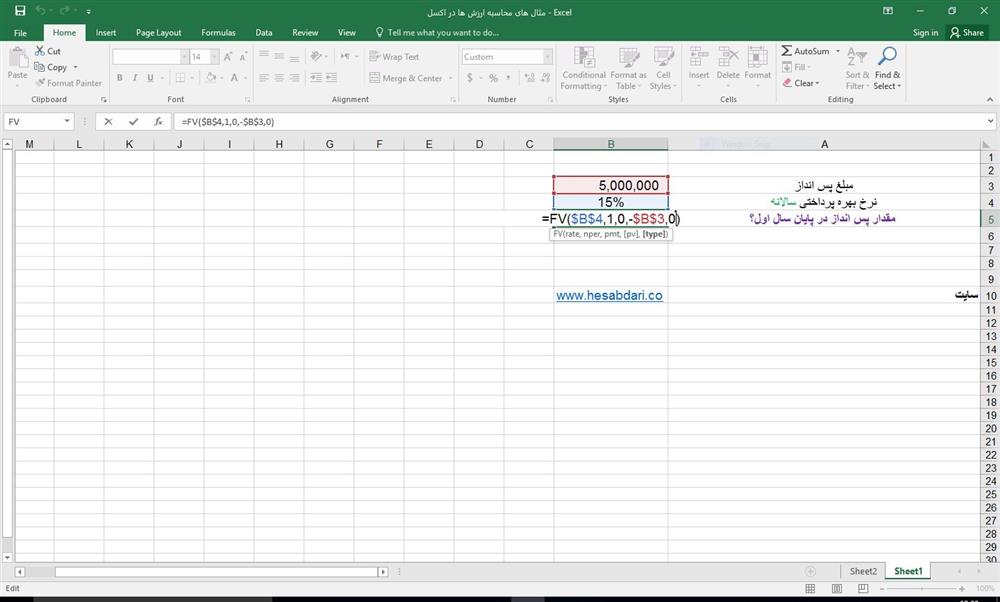This screenshot has width=1000, height=602.
Task: Open Insert Function fx dialog
Action: coord(158,121)
